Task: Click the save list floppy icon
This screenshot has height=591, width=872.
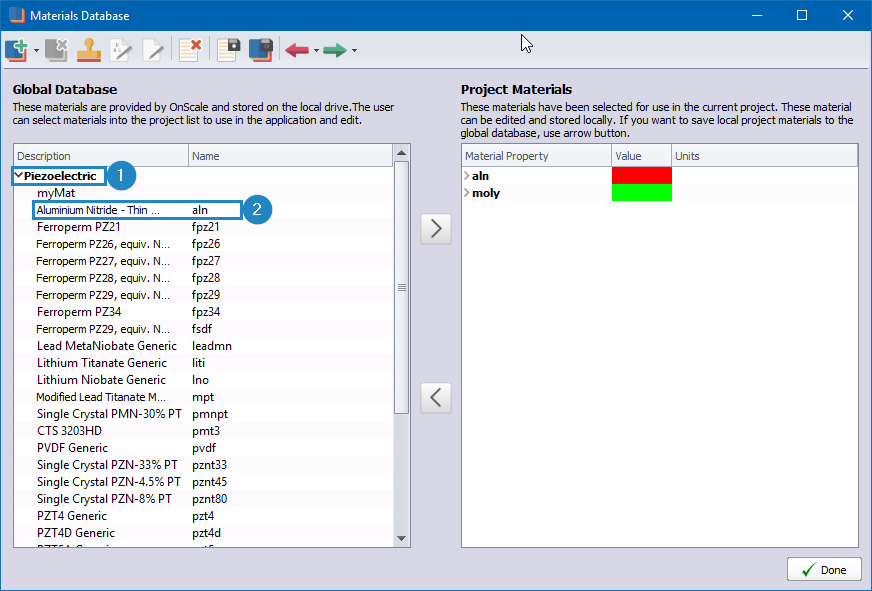Action: pyautogui.click(x=229, y=50)
